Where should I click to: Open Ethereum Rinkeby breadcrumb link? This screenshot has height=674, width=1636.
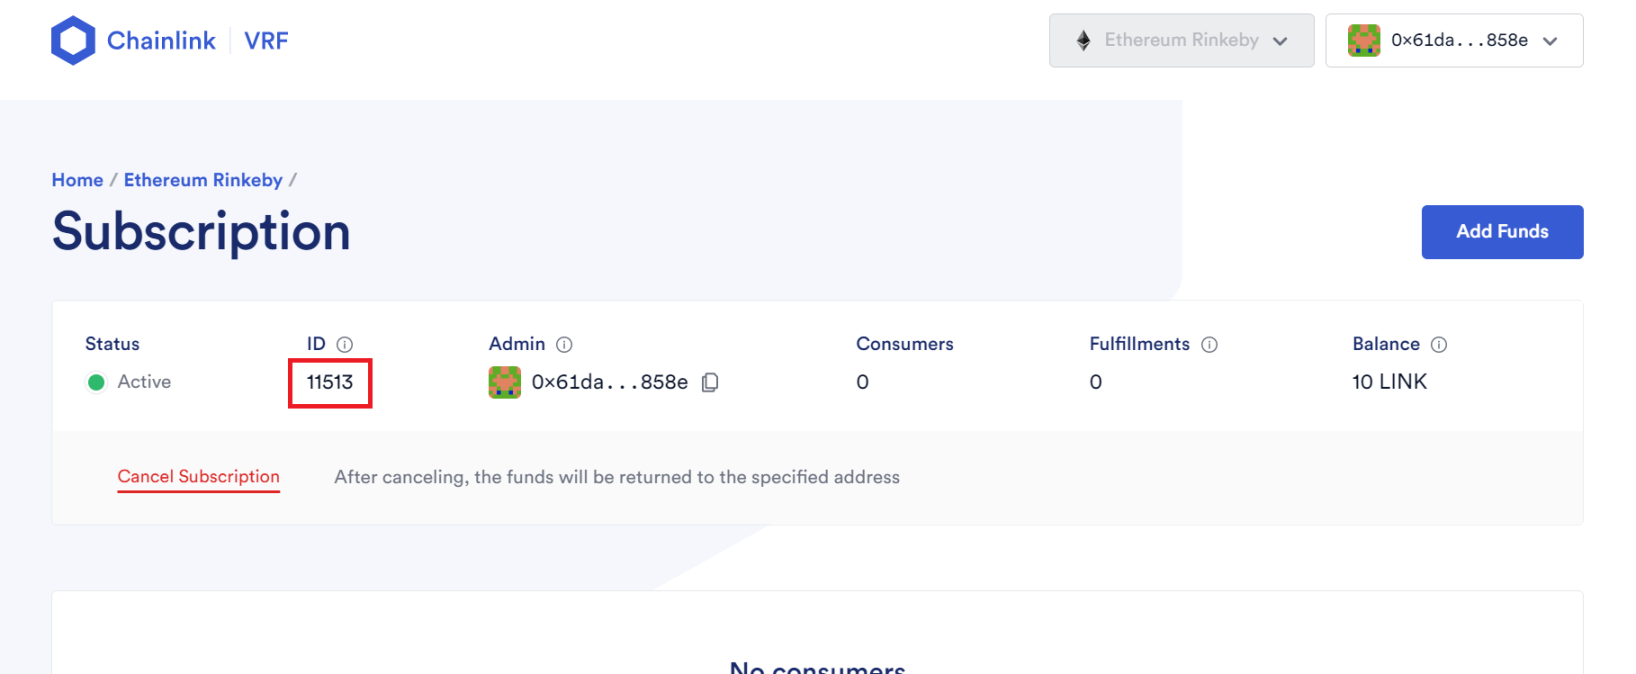point(203,180)
